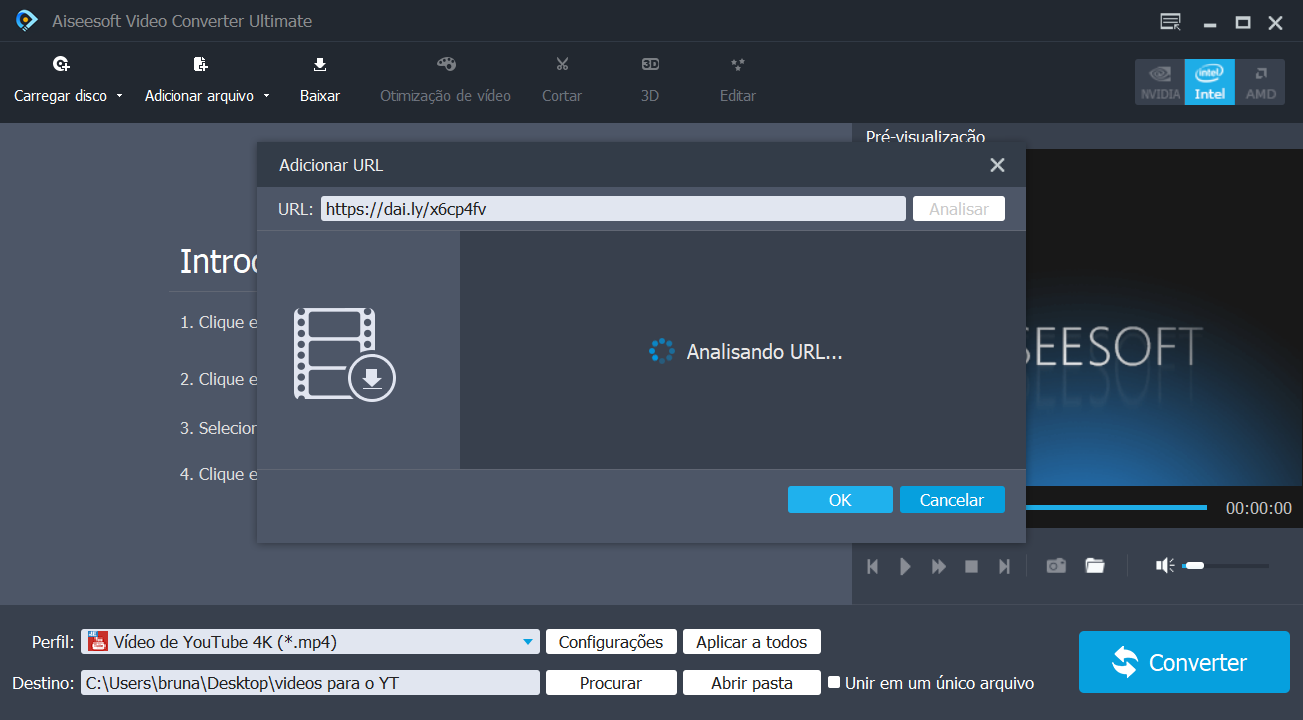The image size is (1303, 720).
Task: Click the 00:00:00 preview time display
Action: pos(1259,508)
